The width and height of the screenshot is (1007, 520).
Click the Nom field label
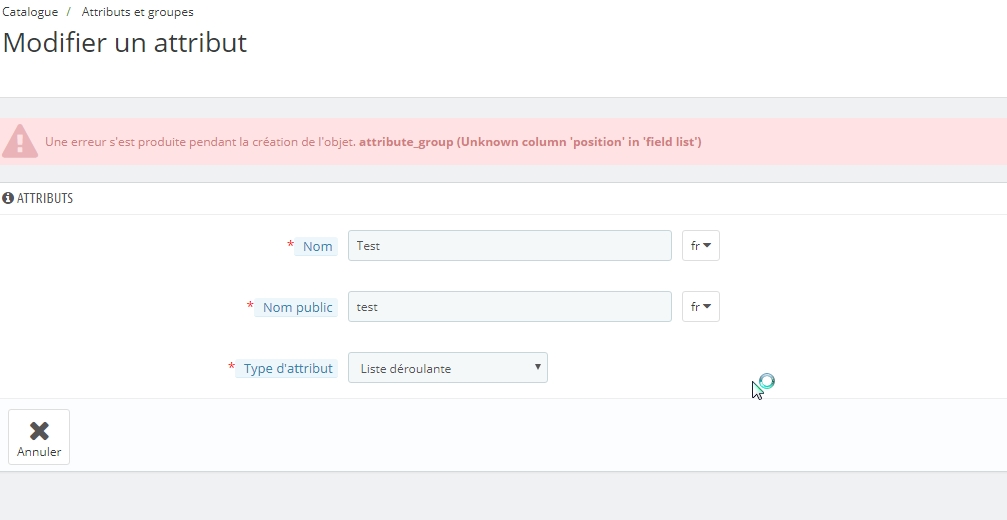317,247
